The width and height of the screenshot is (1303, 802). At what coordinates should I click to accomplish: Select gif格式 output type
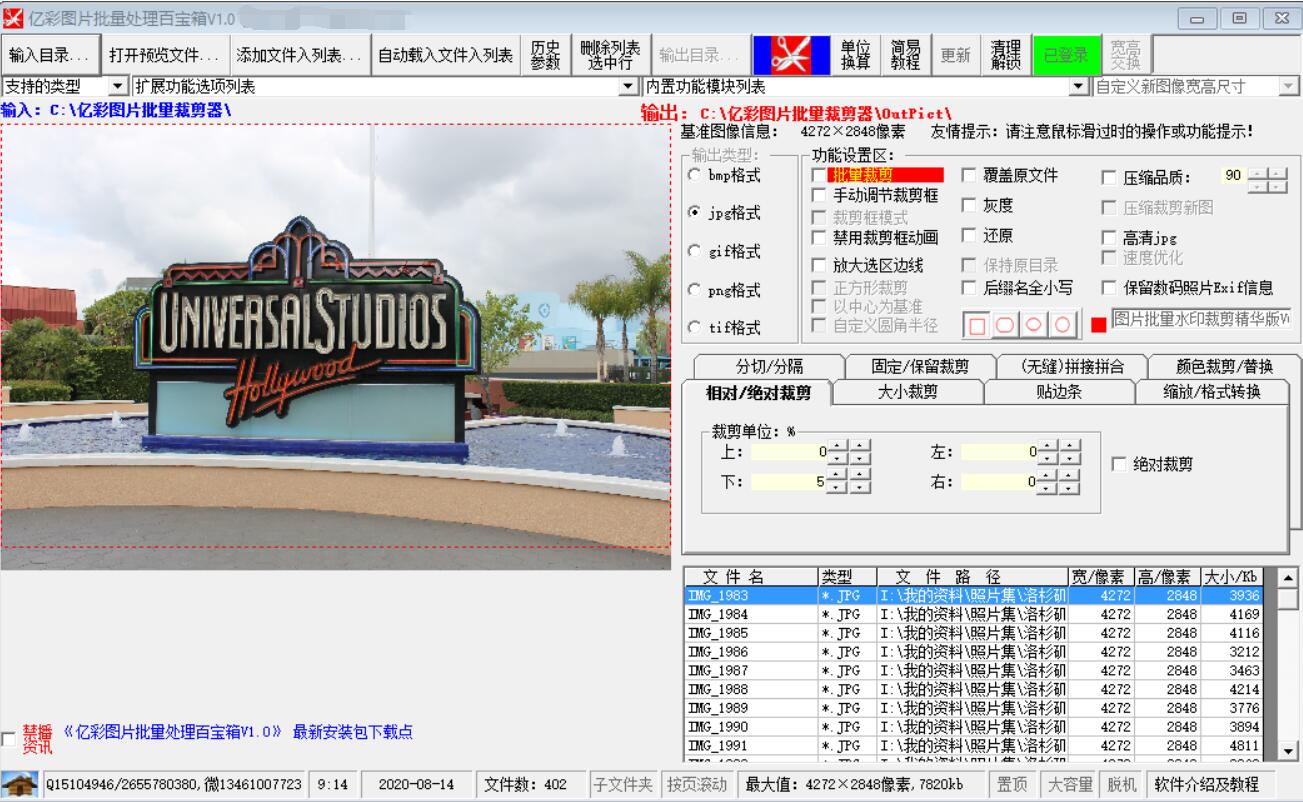[x=724, y=251]
